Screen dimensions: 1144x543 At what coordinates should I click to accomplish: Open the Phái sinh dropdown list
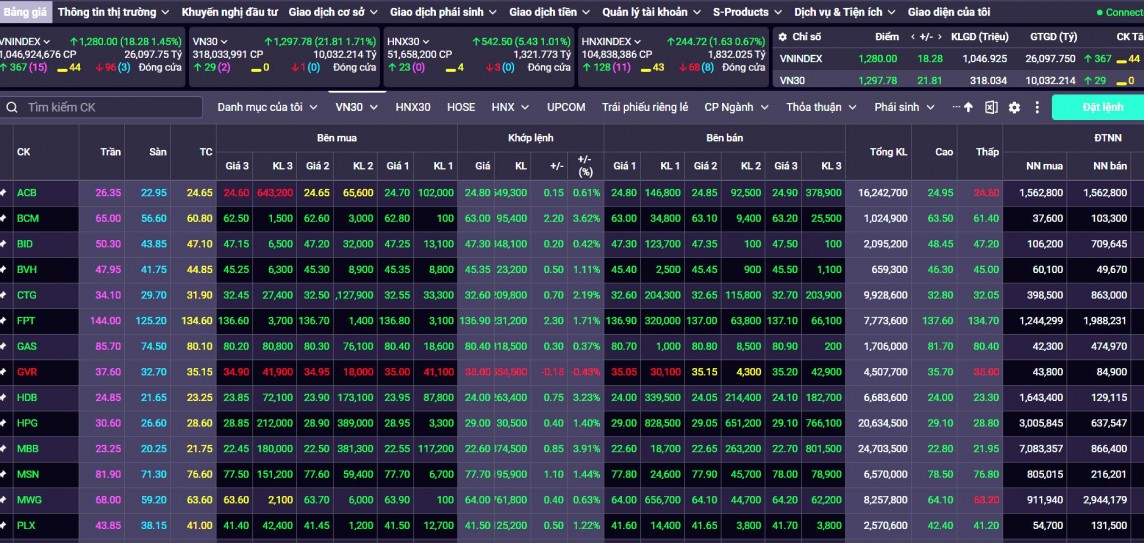coord(904,107)
